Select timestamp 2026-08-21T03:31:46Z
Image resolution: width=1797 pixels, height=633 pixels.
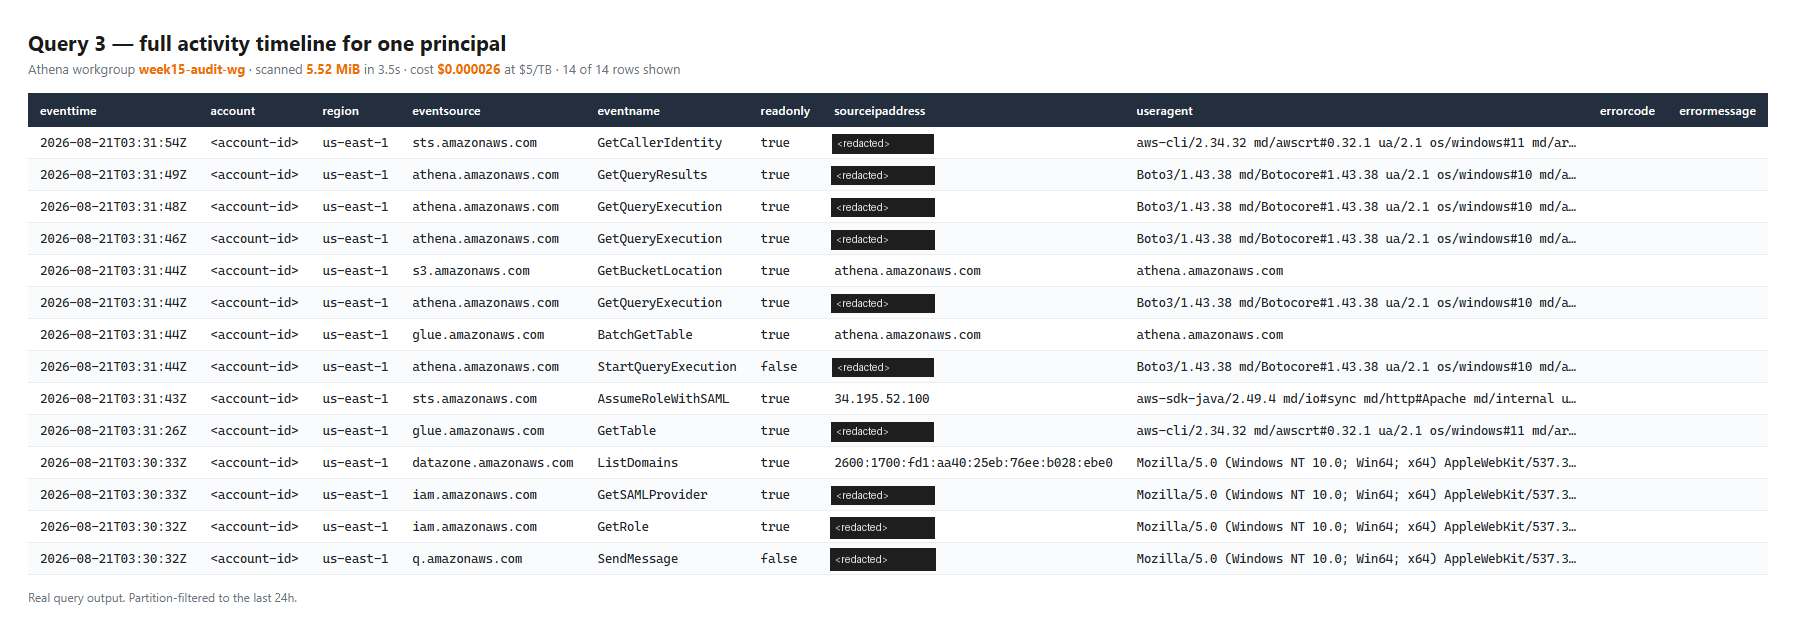[x=113, y=239]
